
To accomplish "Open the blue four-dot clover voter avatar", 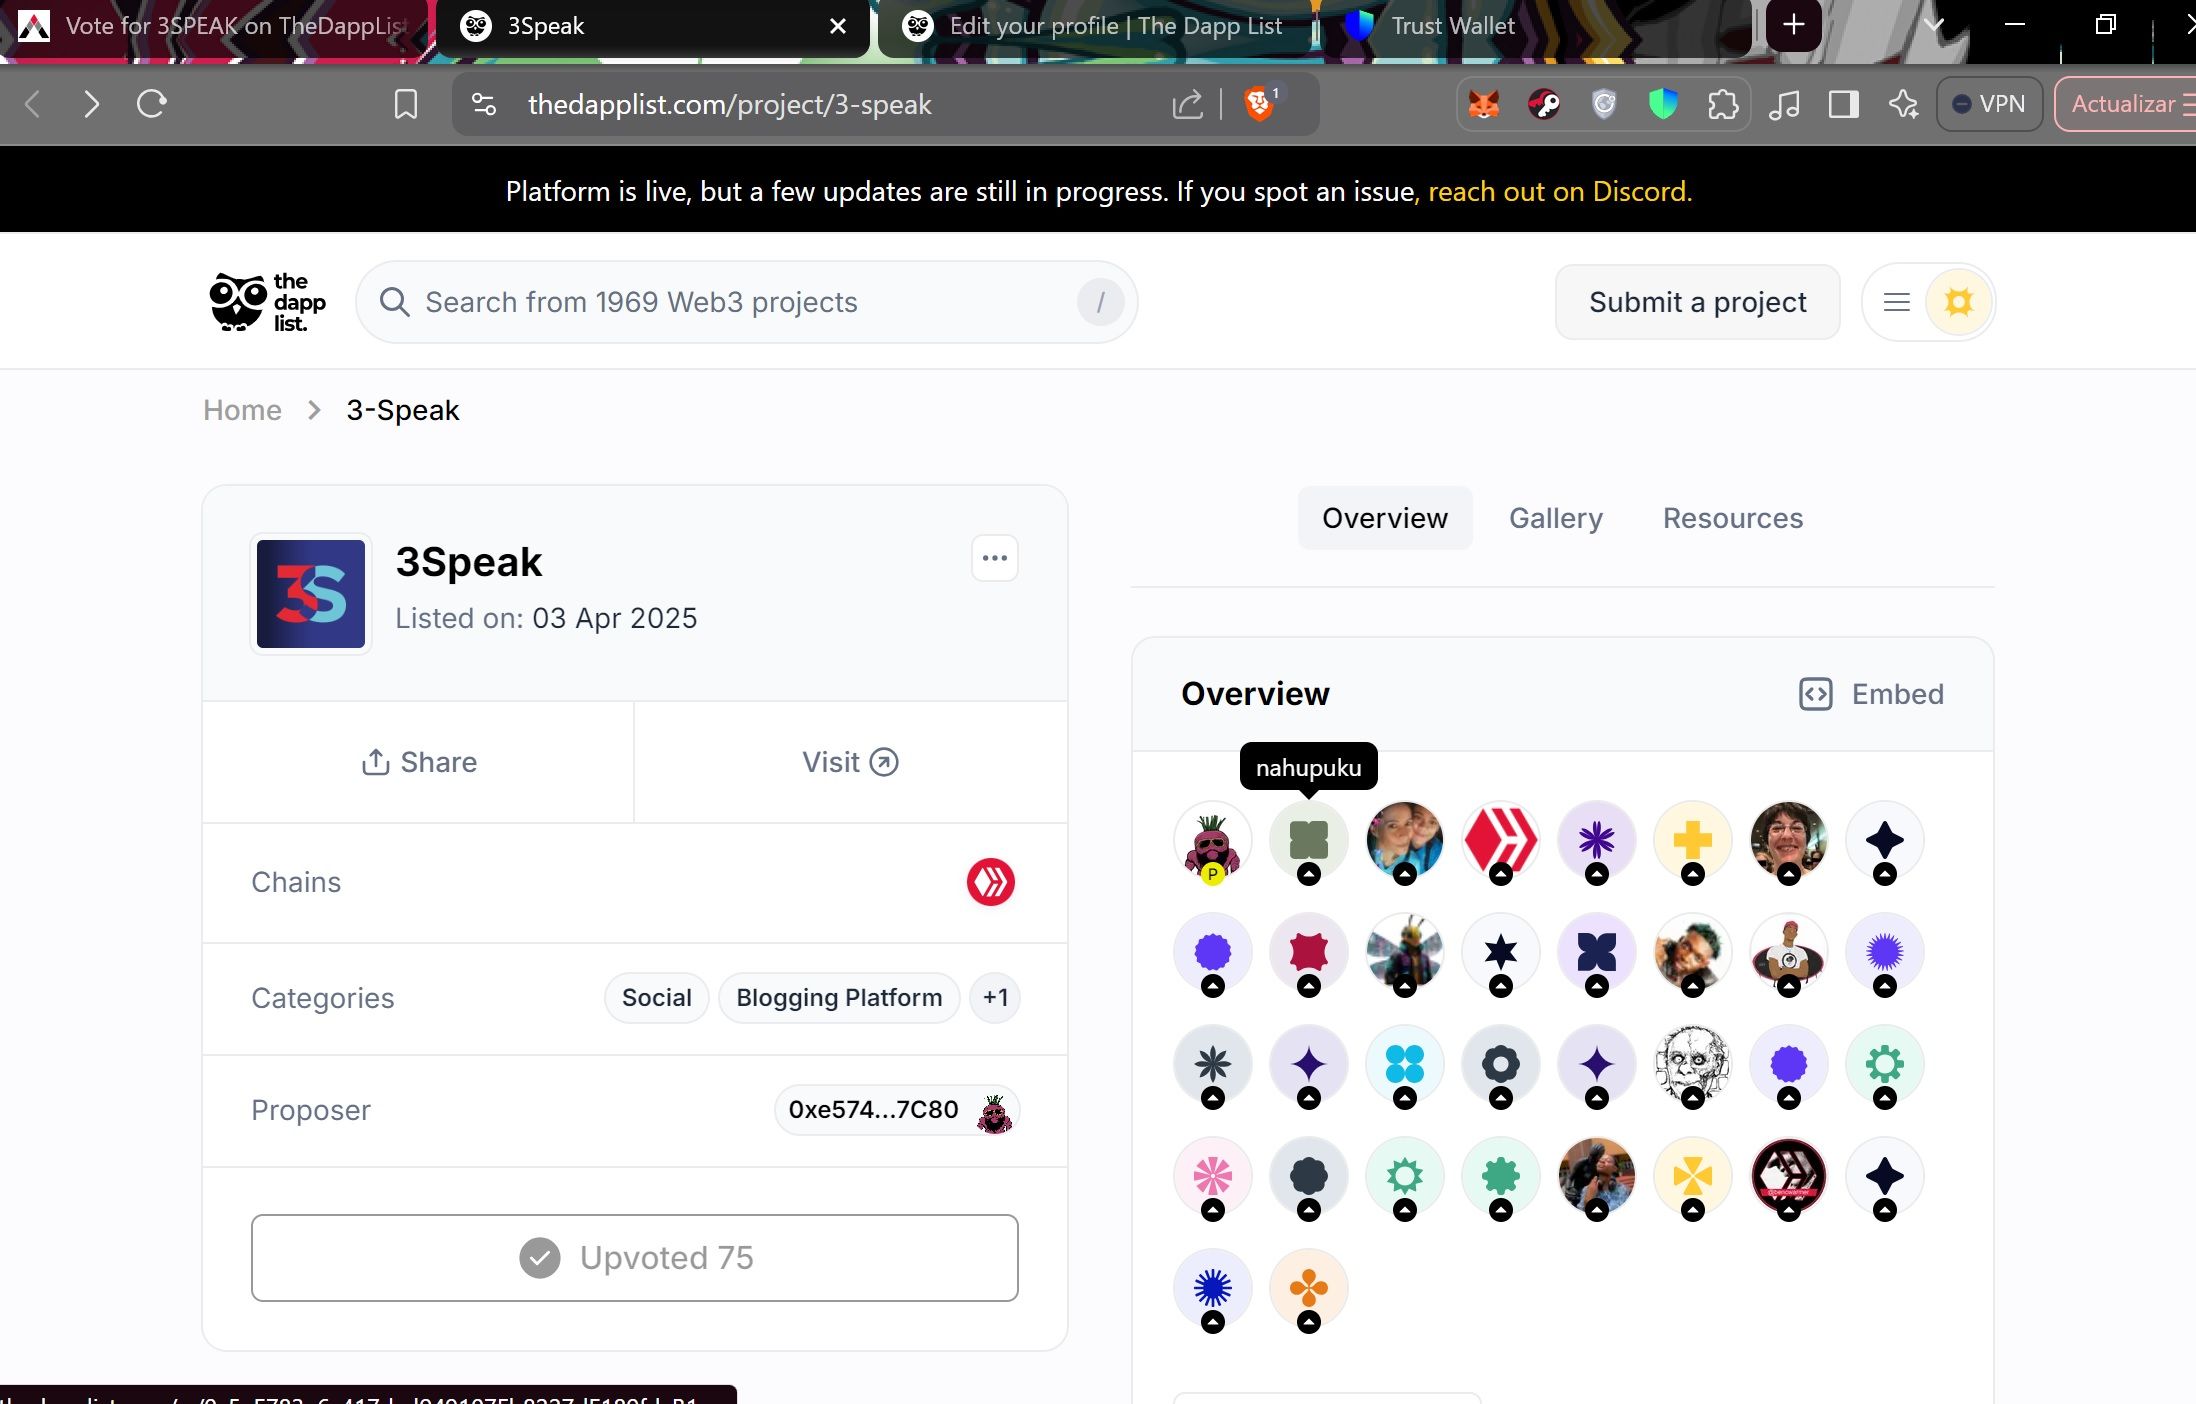I will (x=1404, y=1065).
